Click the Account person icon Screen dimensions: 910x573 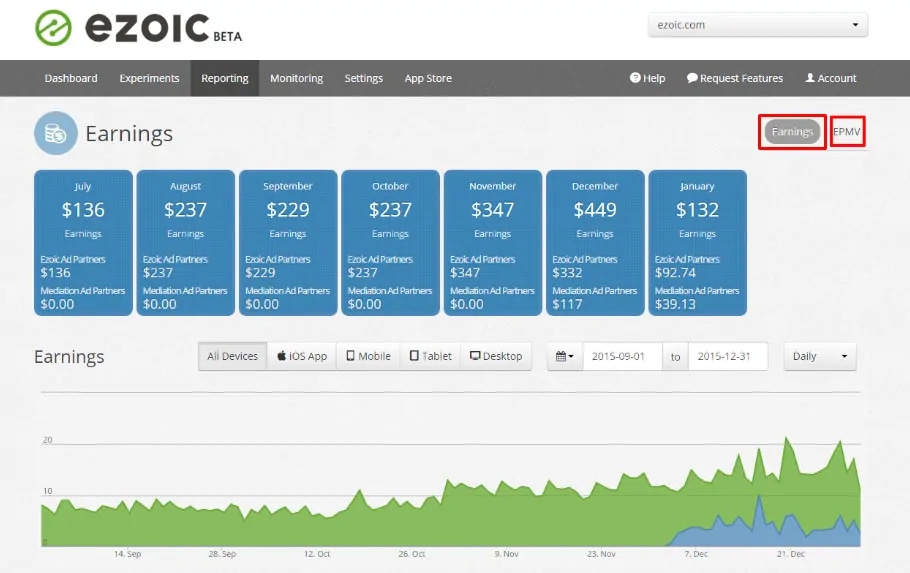click(x=810, y=78)
